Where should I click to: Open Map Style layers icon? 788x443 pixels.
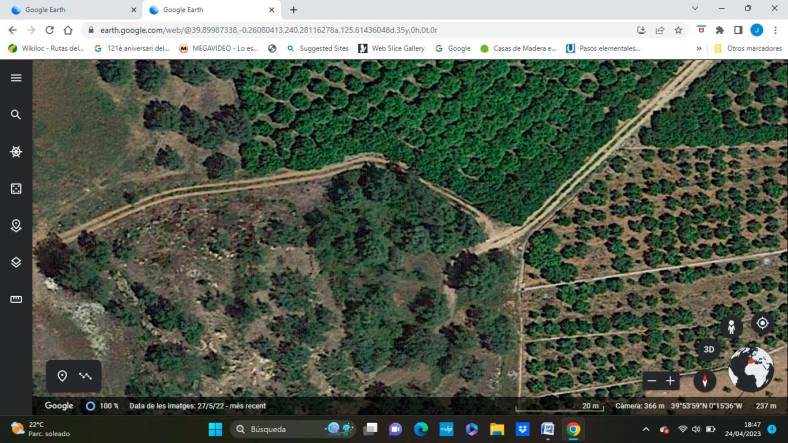(16, 263)
